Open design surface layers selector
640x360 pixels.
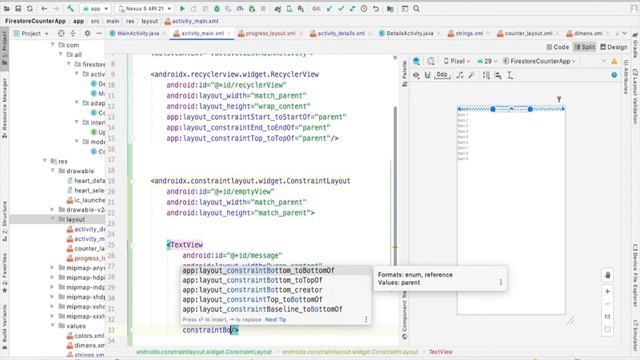click(416, 61)
